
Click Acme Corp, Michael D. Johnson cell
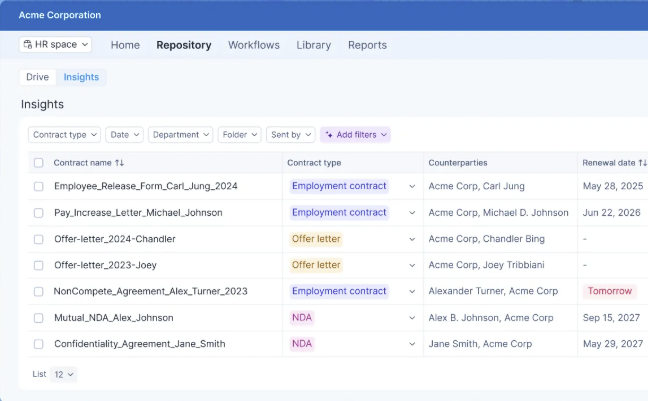pos(498,212)
